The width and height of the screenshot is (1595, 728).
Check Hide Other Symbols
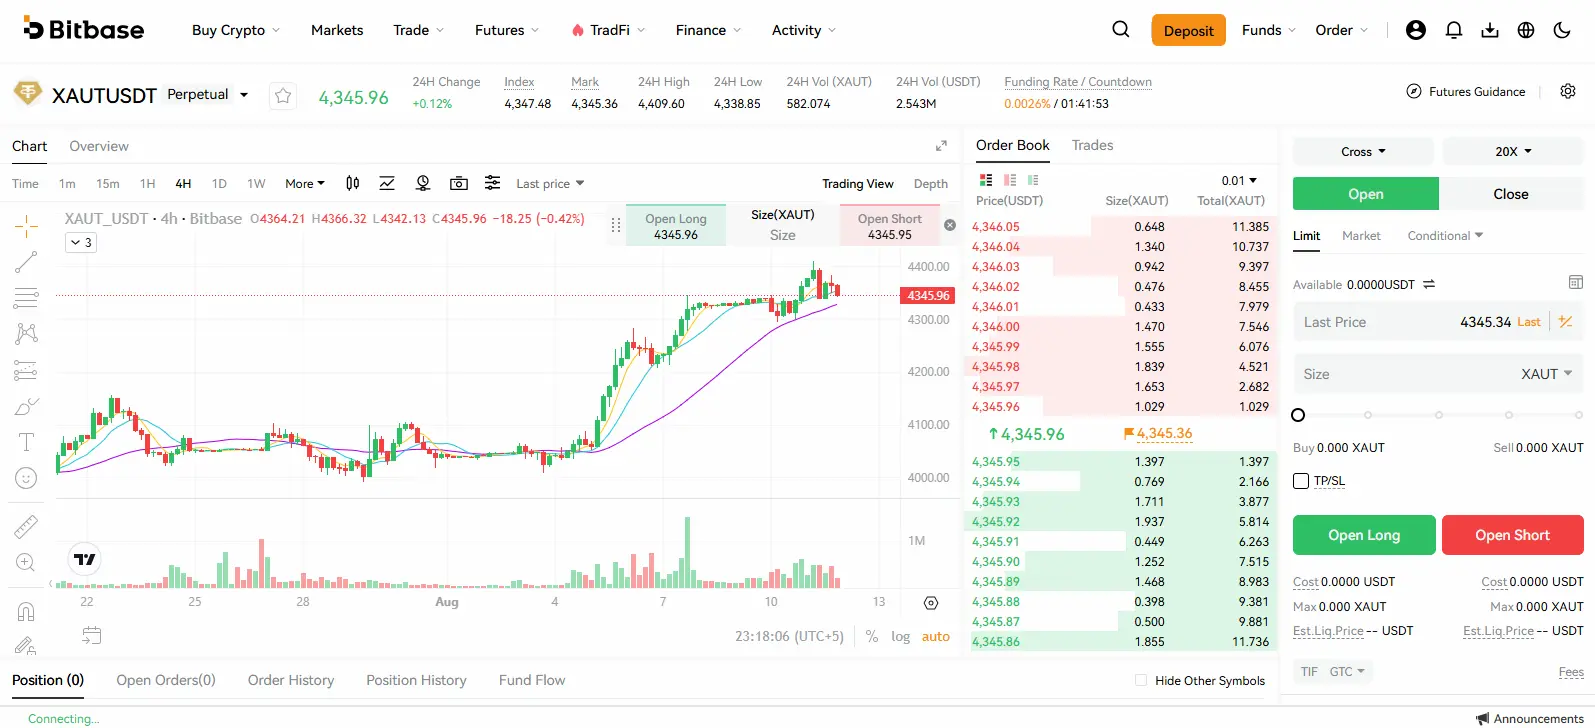point(1141,680)
